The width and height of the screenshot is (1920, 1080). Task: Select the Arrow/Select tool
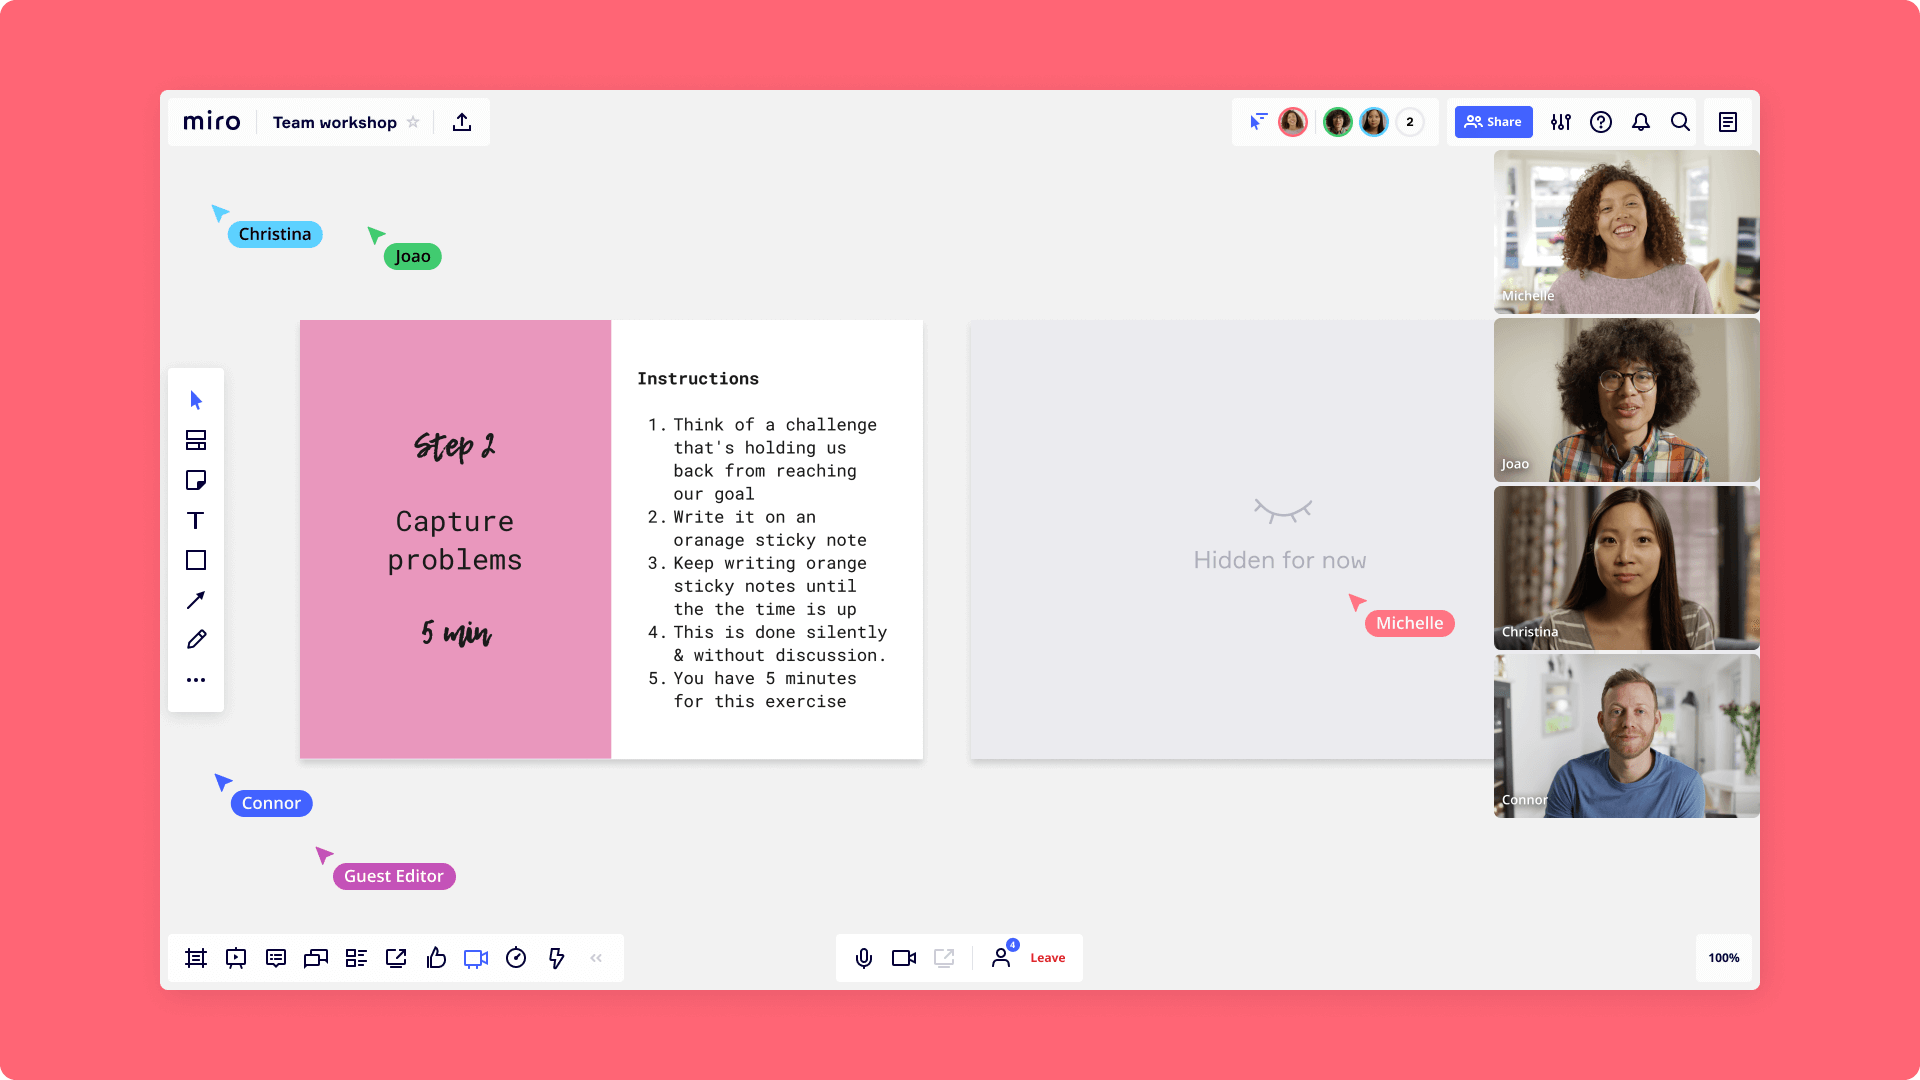pos(195,400)
